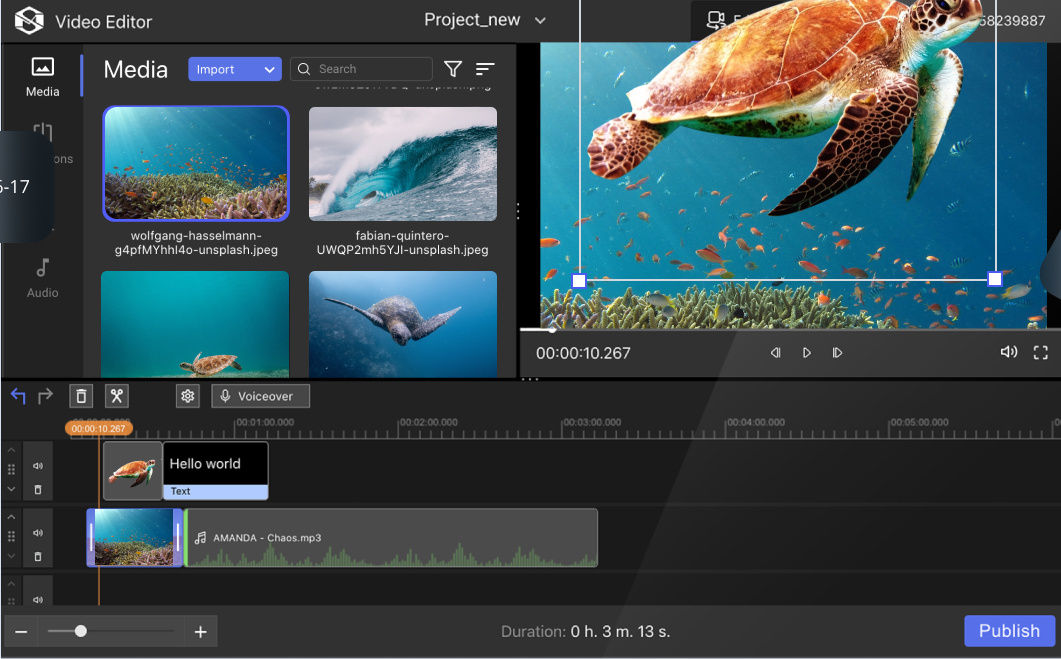Delete the selected clip with the toolbar trash icon
The width and height of the screenshot is (1061, 659).
[81, 396]
